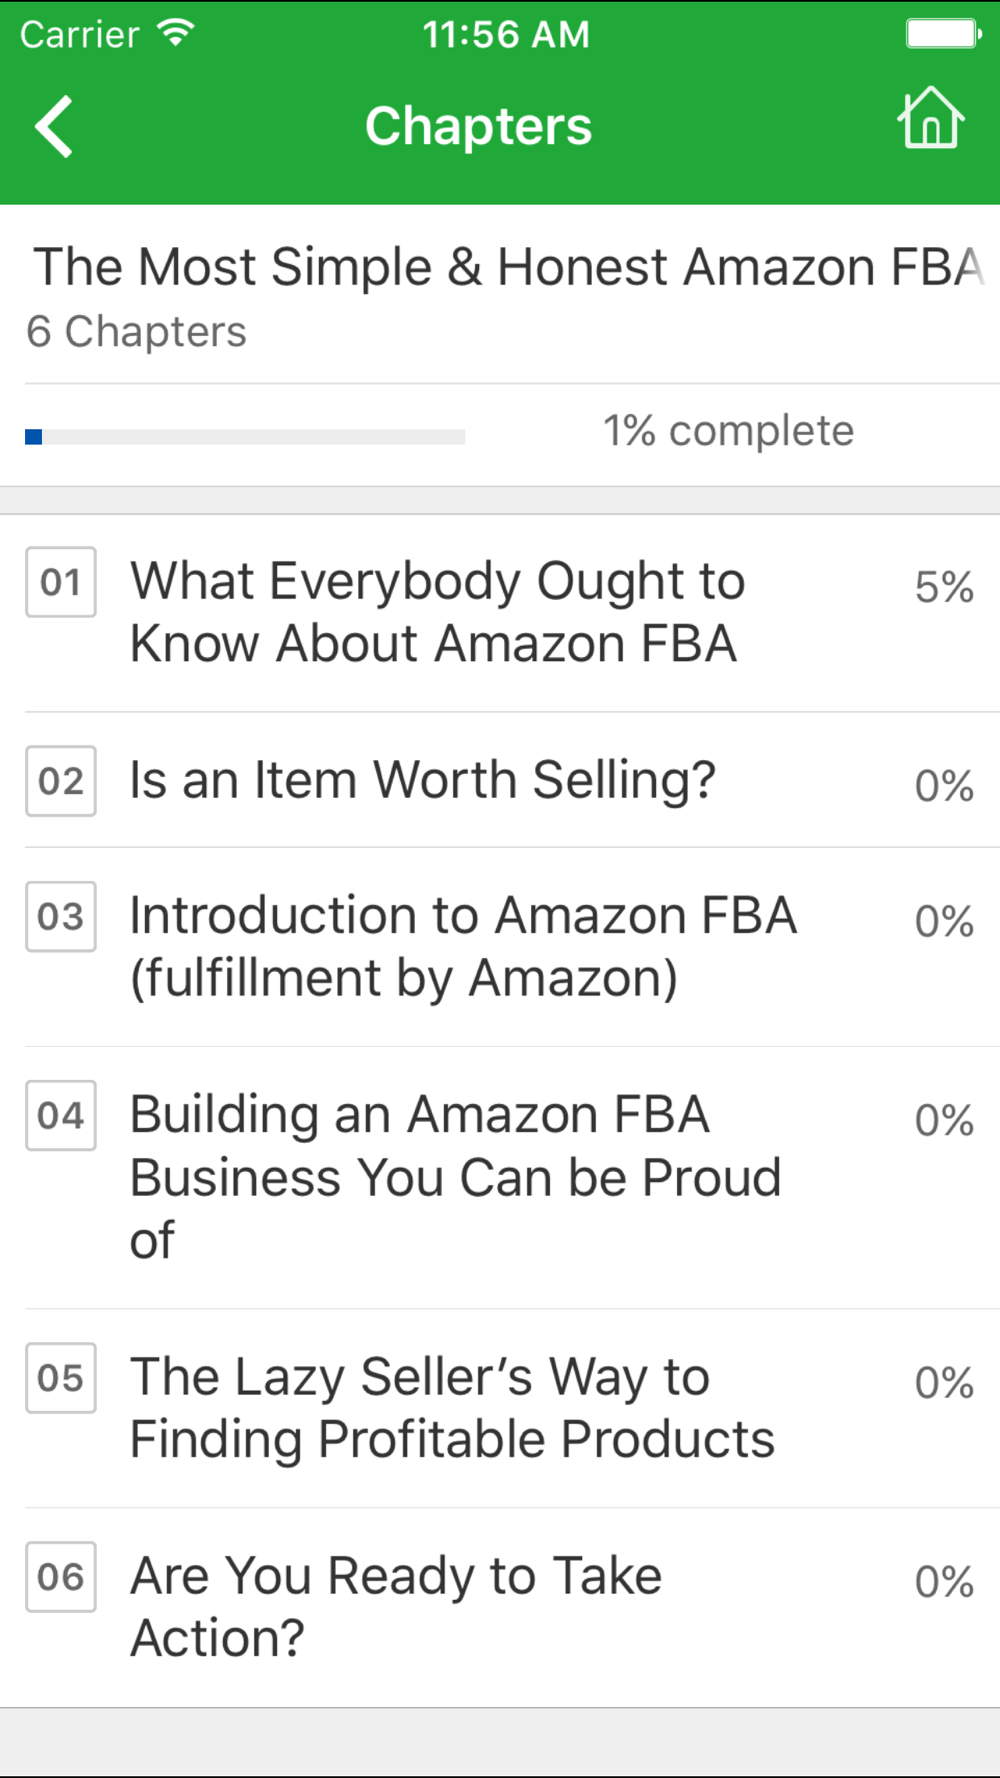Viewport: 1000px width, 1778px height.
Task: Tap the 01 chapter number badge
Action: pyautogui.click(x=61, y=582)
